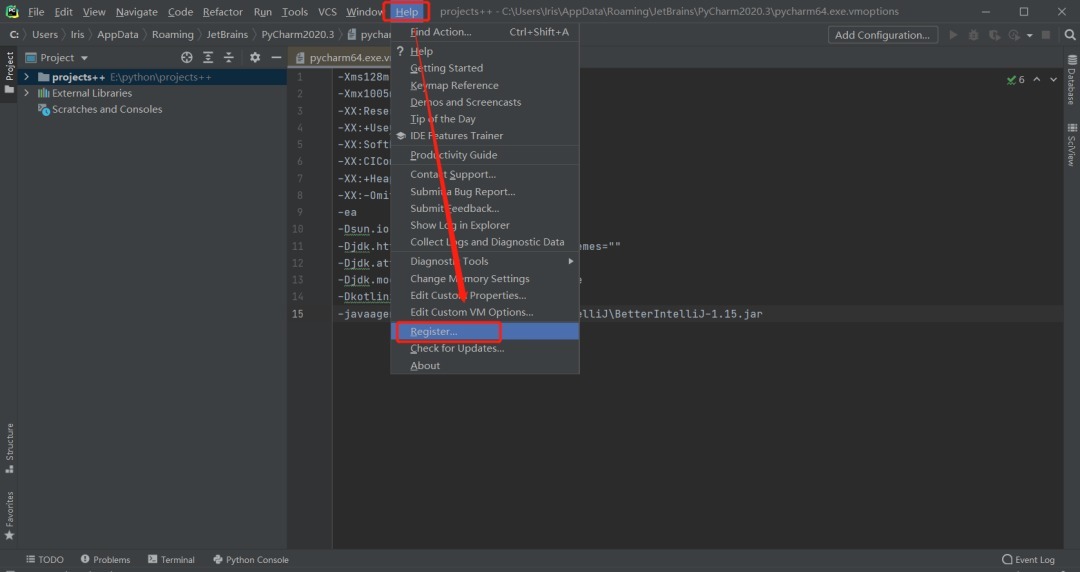This screenshot has width=1080, height=572.
Task: Choose Collect Logs and Diagnostic Data
Action: [485, 242]
